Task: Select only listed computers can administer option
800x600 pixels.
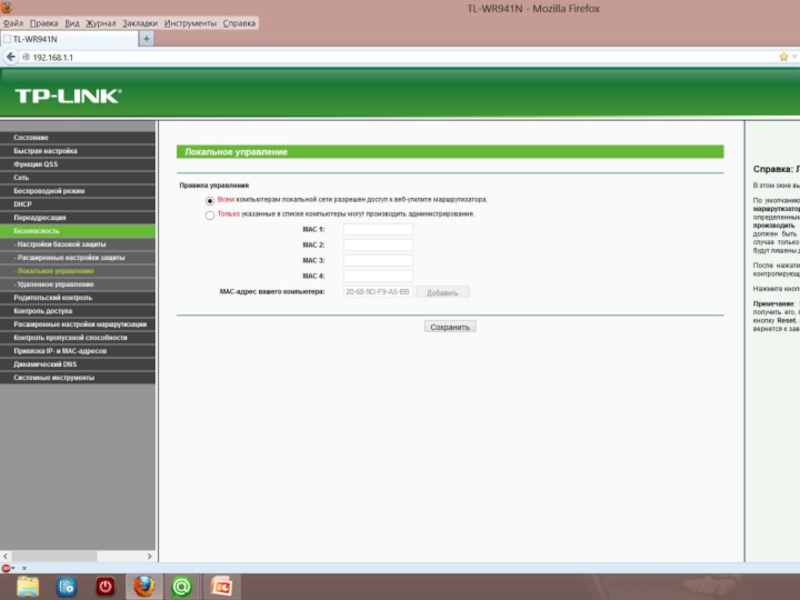Action: (210, 214)
